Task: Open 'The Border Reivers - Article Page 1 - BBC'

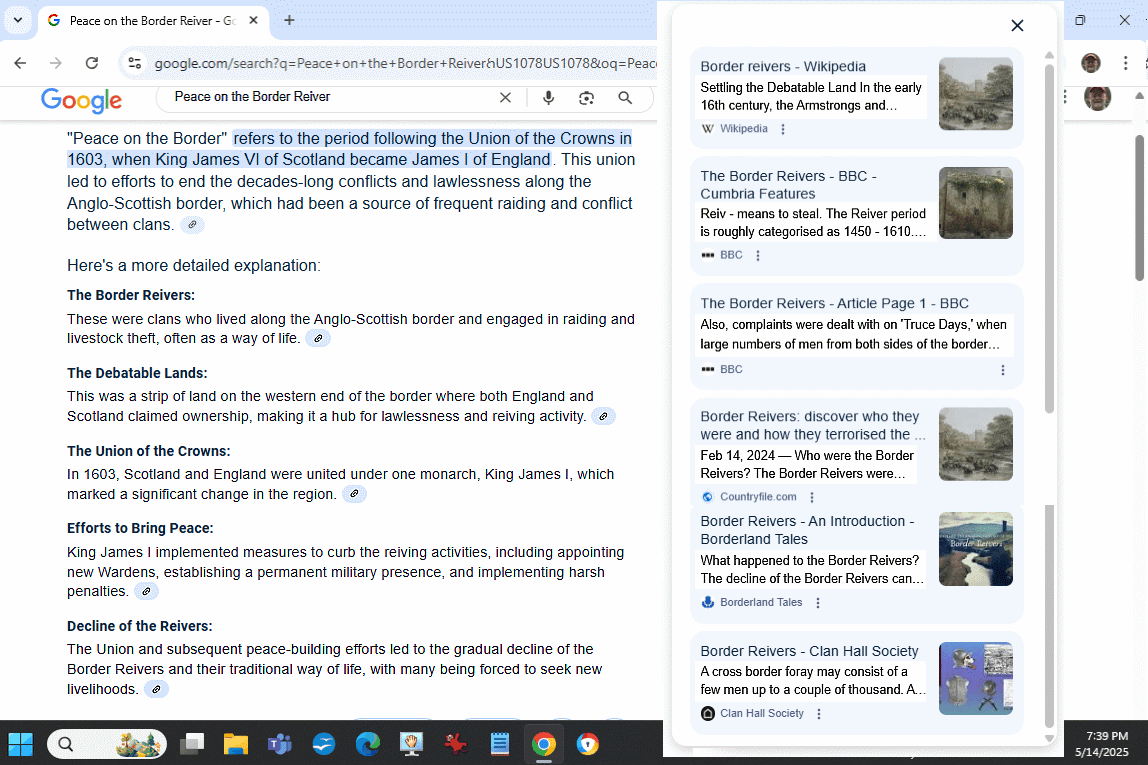Action: click(x=834, y=303)
